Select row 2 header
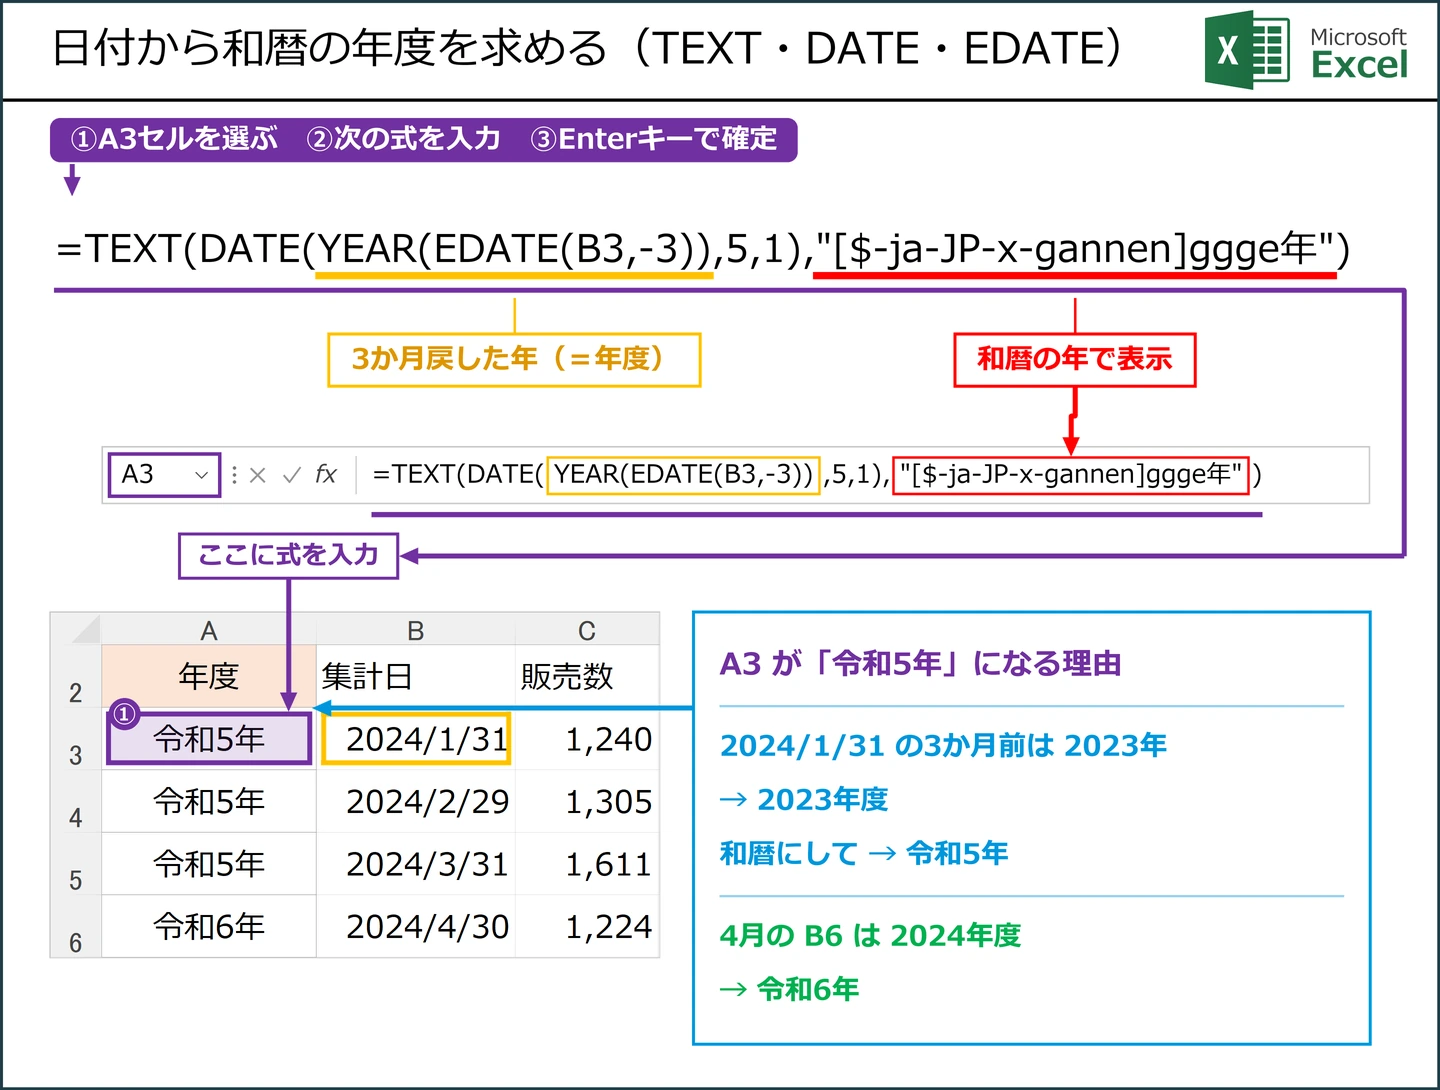This screenshot has height=1090, width=1440. click(x=76, y=677)
